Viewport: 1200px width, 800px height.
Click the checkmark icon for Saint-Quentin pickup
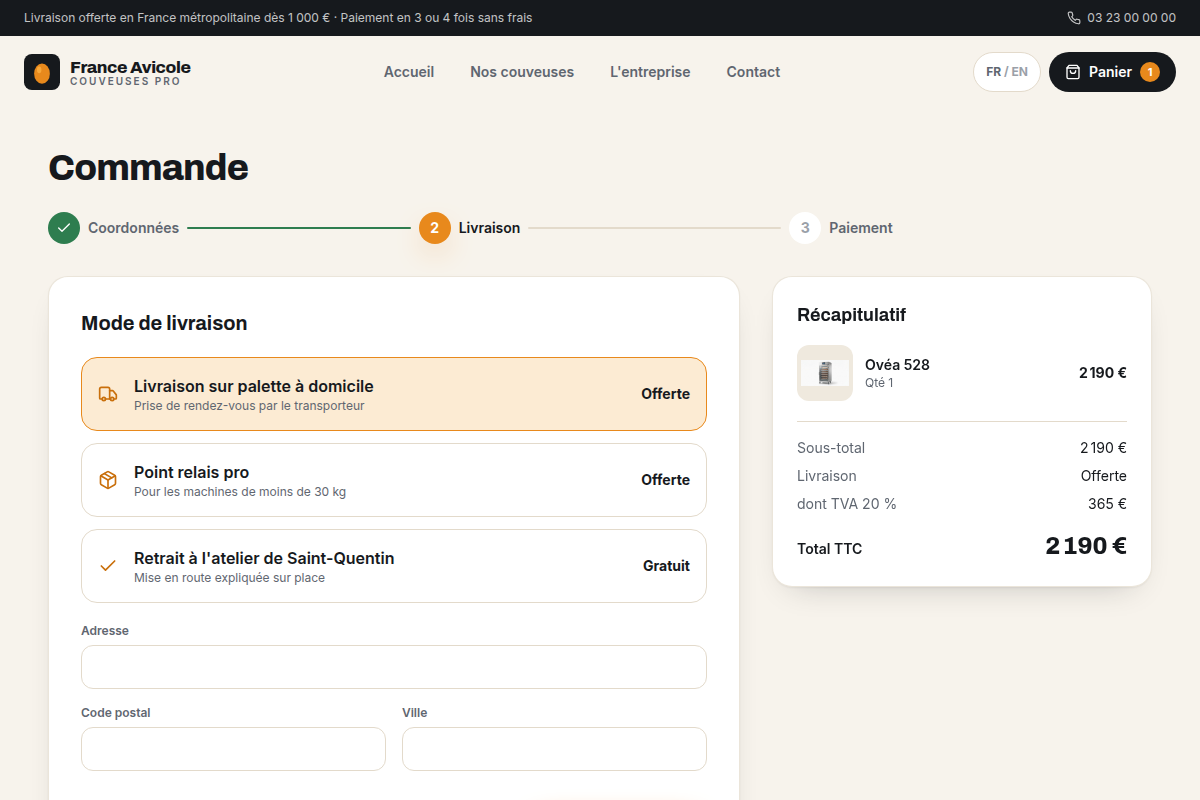108,566
